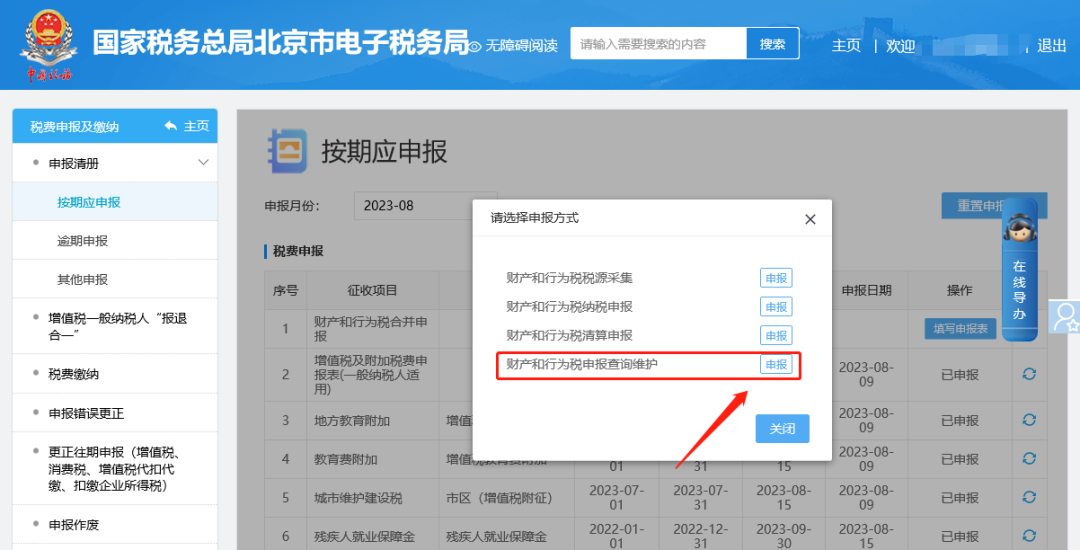Expand 更正往期申报 menu item

115,469
